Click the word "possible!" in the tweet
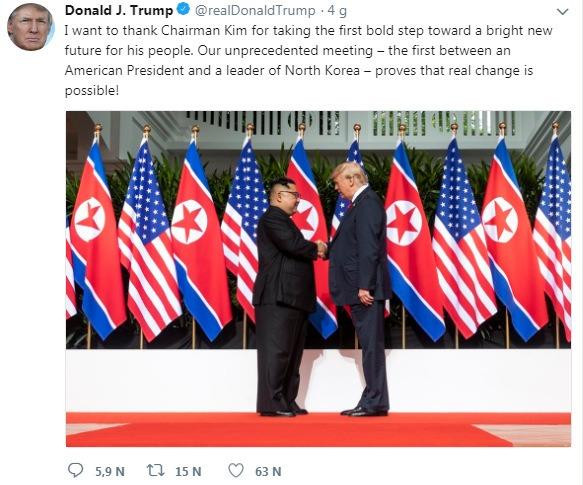The height and width of the screenshot is (485, 583). (x=92, y=91)
